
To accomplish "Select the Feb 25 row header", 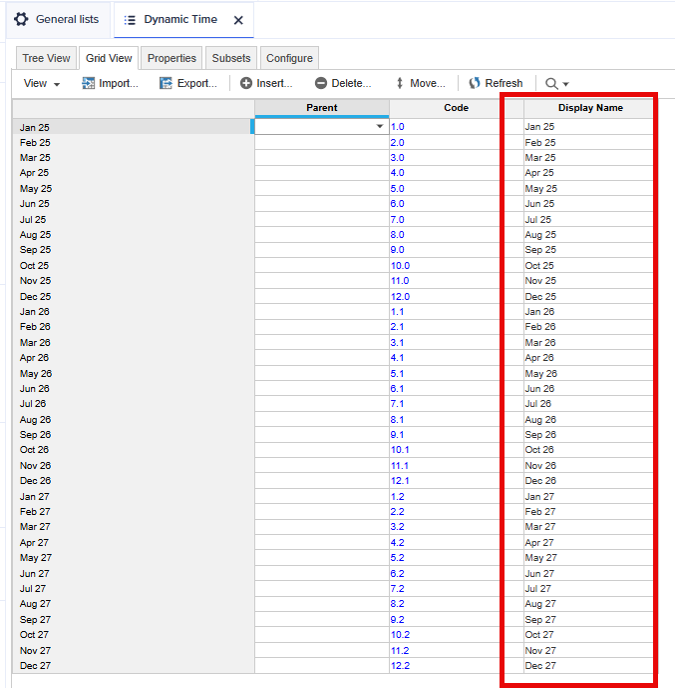I will 133,143.
